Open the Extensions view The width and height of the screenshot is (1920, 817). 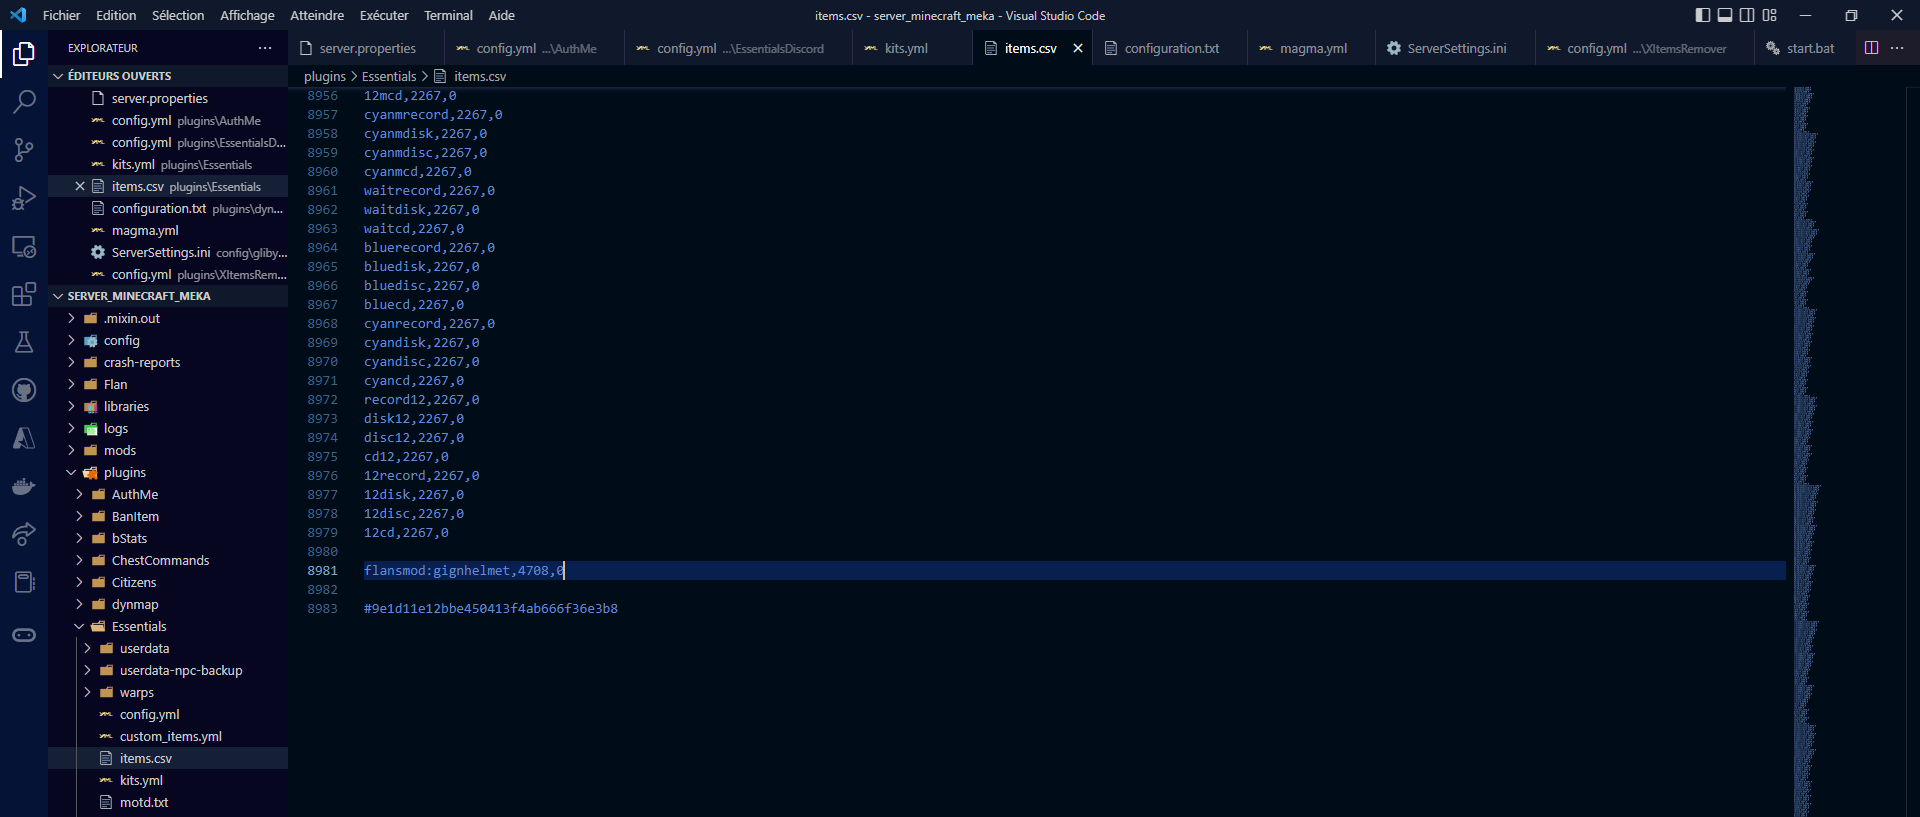click(24, 294)
